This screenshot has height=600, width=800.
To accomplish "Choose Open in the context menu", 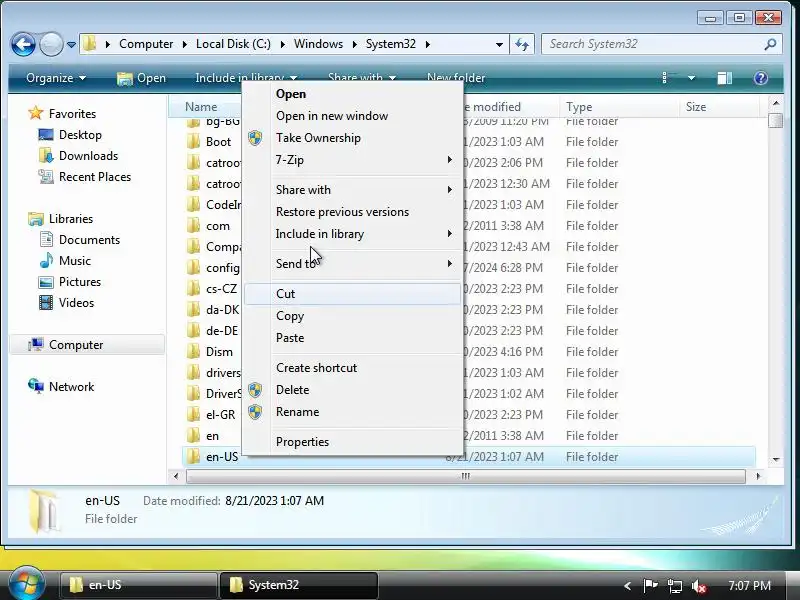I will 352,94.
